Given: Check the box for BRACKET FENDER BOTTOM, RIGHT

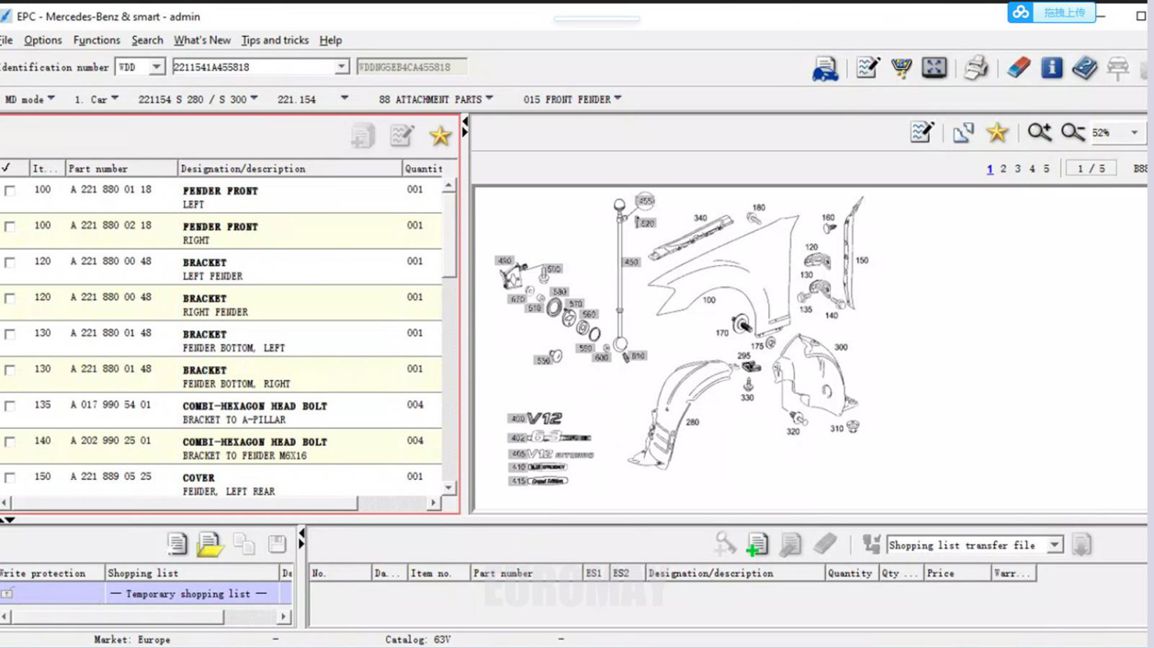Looking at the screenshot, I should (x=10, y=370).
